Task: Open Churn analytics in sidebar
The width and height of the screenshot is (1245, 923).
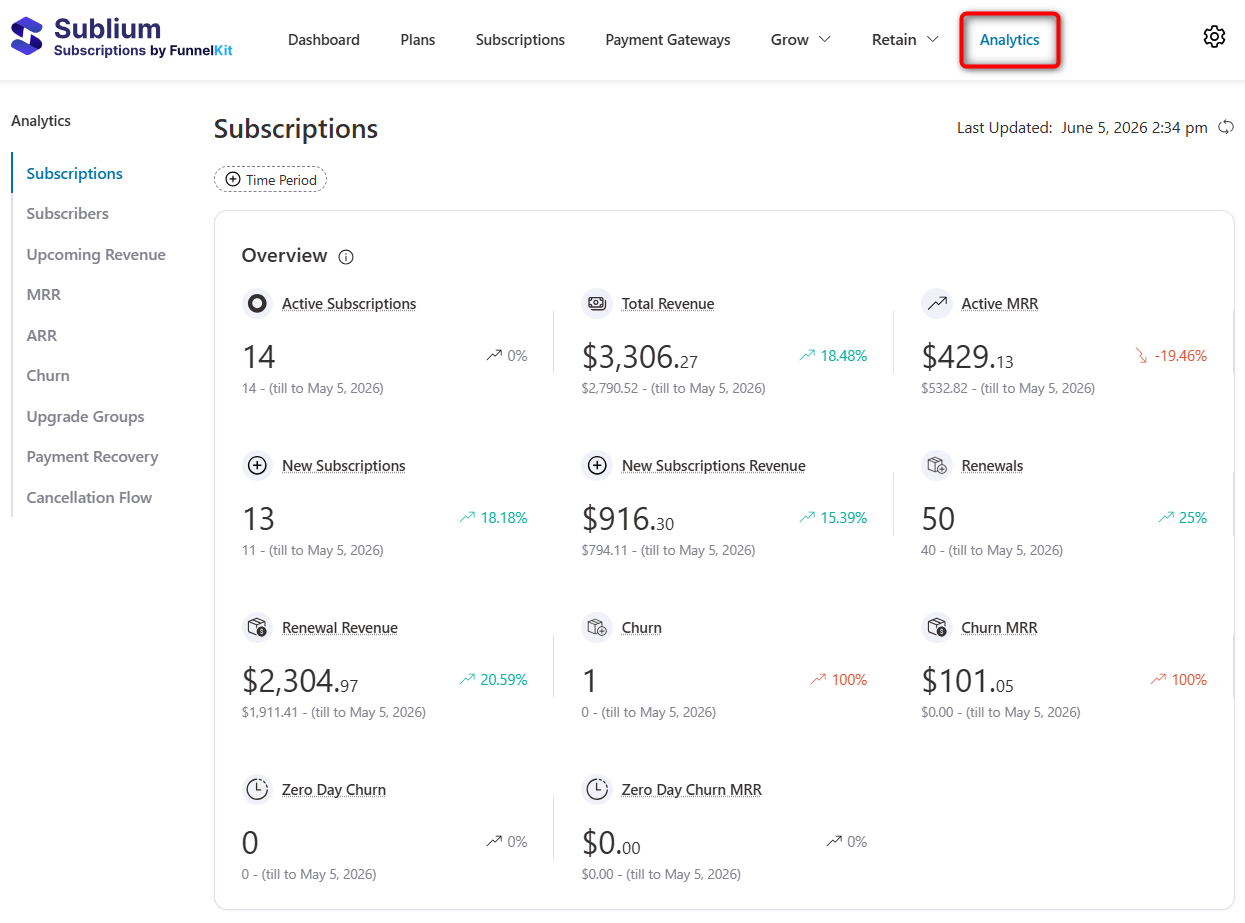Action: pyautogui.click(x=48, y=376)
